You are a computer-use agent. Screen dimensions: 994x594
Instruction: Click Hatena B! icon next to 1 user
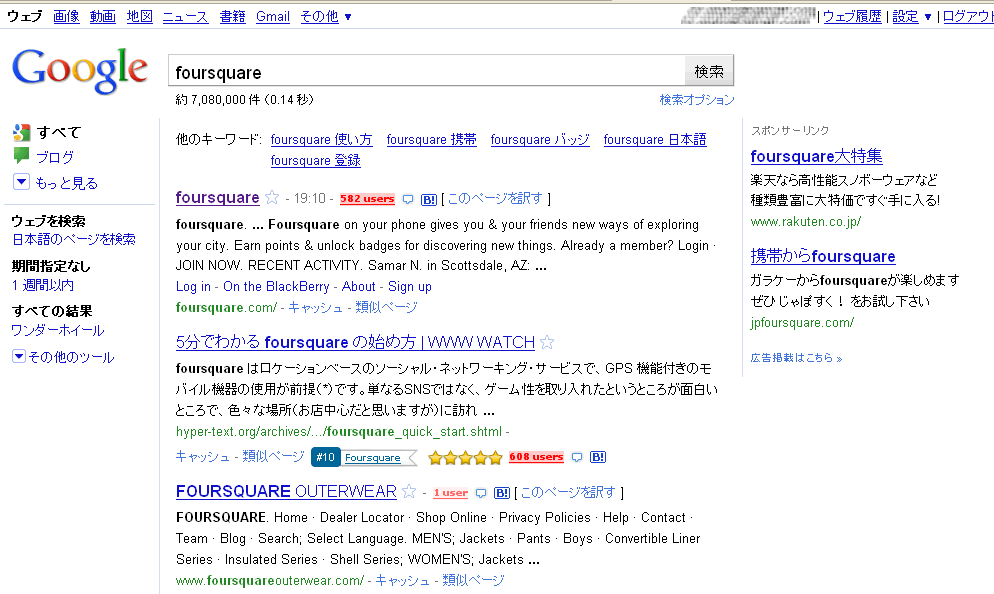[502, 493]
